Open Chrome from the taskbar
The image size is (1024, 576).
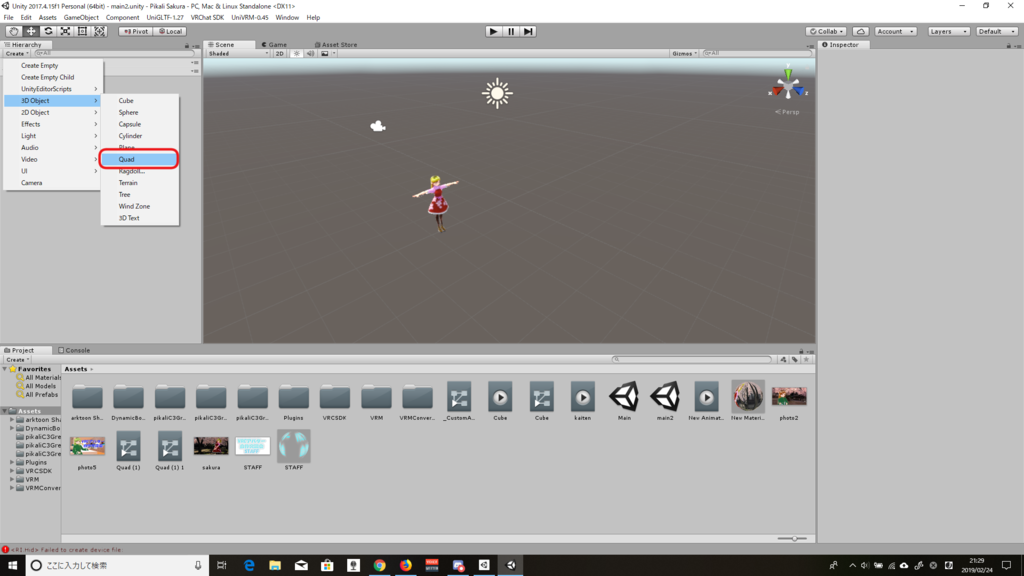(x=379, y=565)
